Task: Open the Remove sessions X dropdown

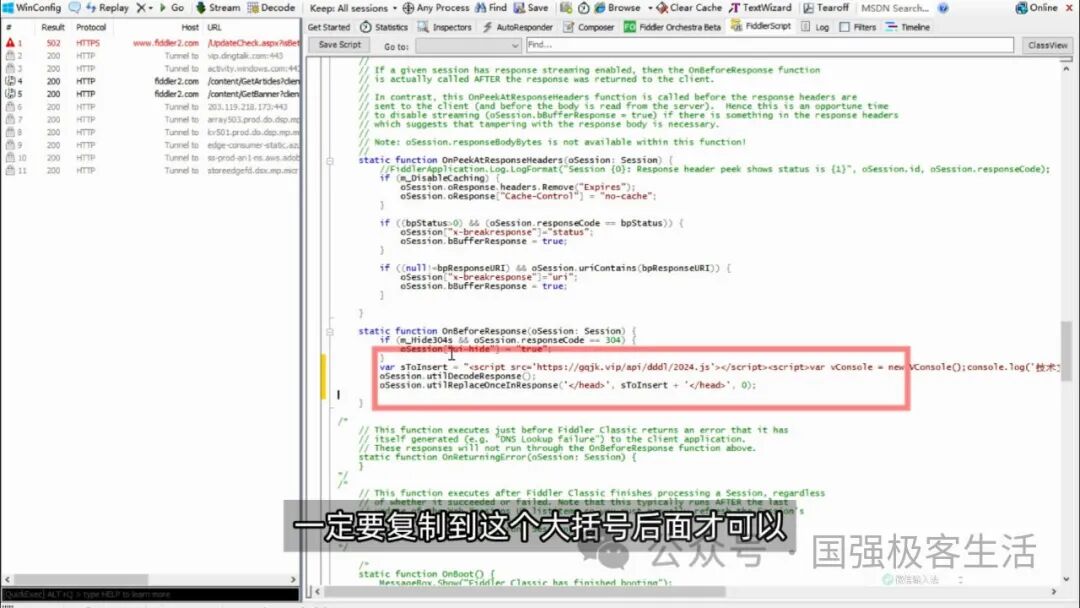Action: (x=144, y=8)
